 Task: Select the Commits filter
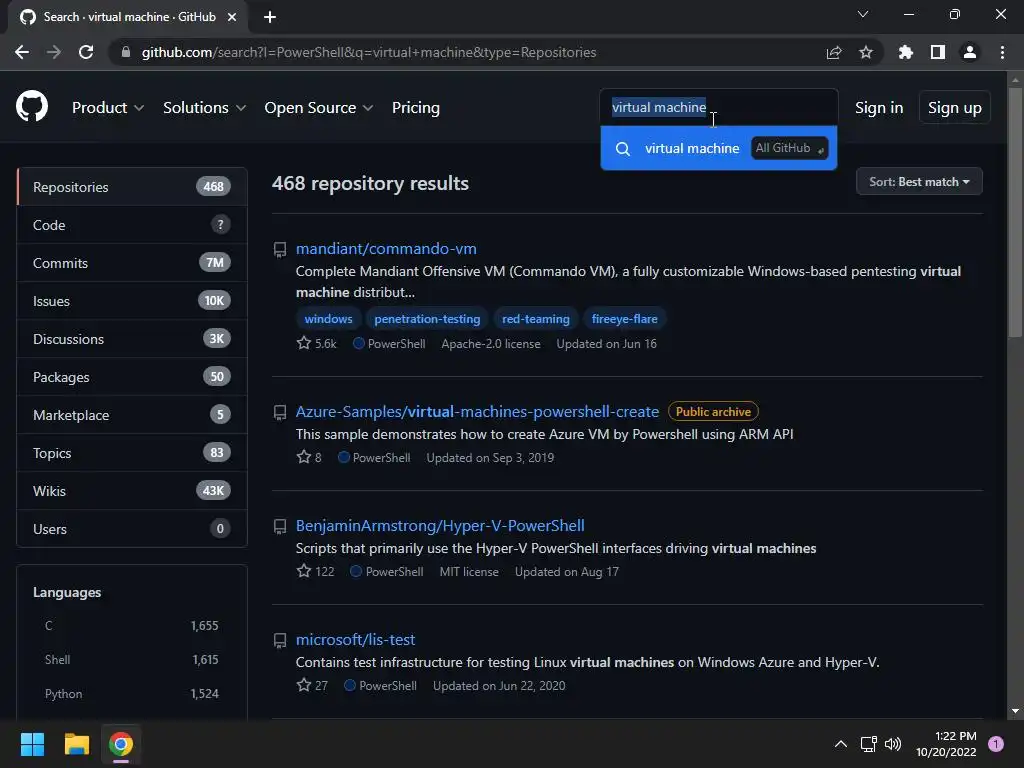132,263
